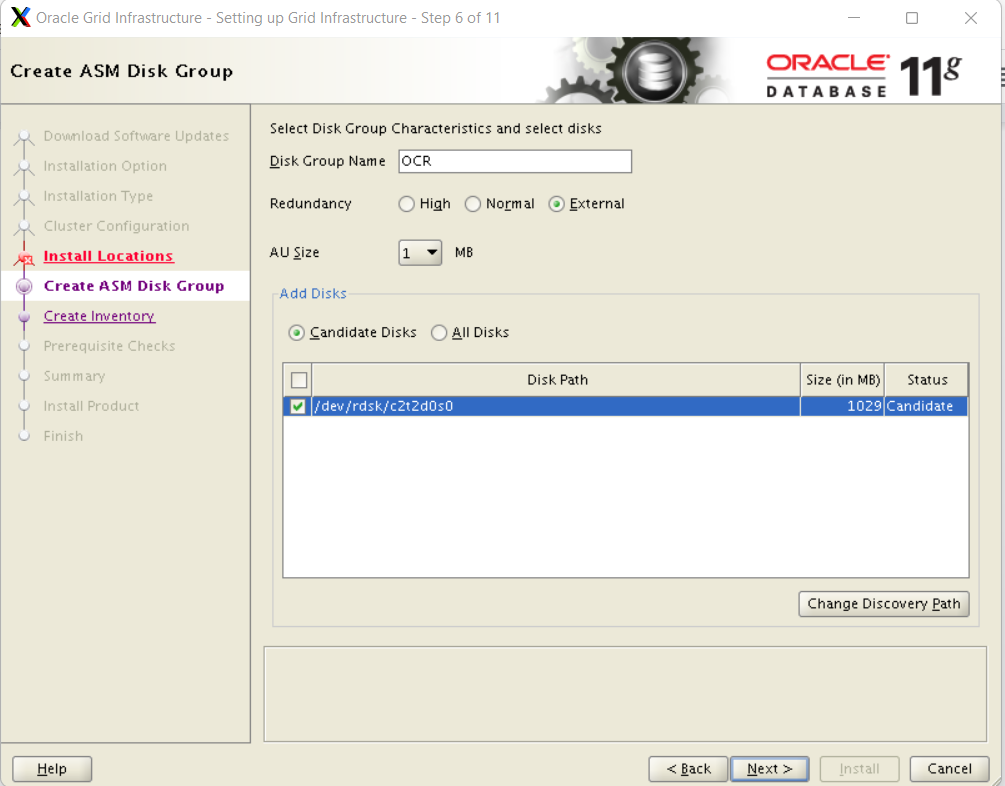
Task: Cancel the installation wizard
Action: point(949,769)
